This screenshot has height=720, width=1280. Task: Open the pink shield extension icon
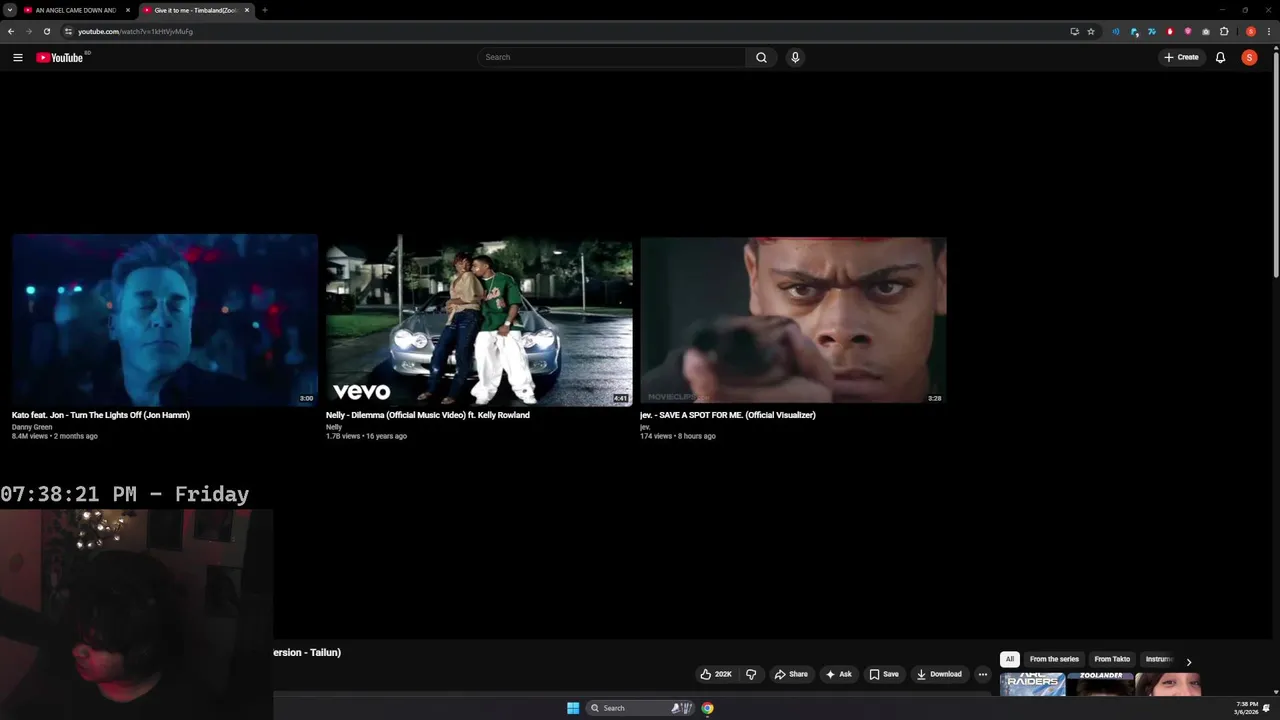coord(1188,31)
